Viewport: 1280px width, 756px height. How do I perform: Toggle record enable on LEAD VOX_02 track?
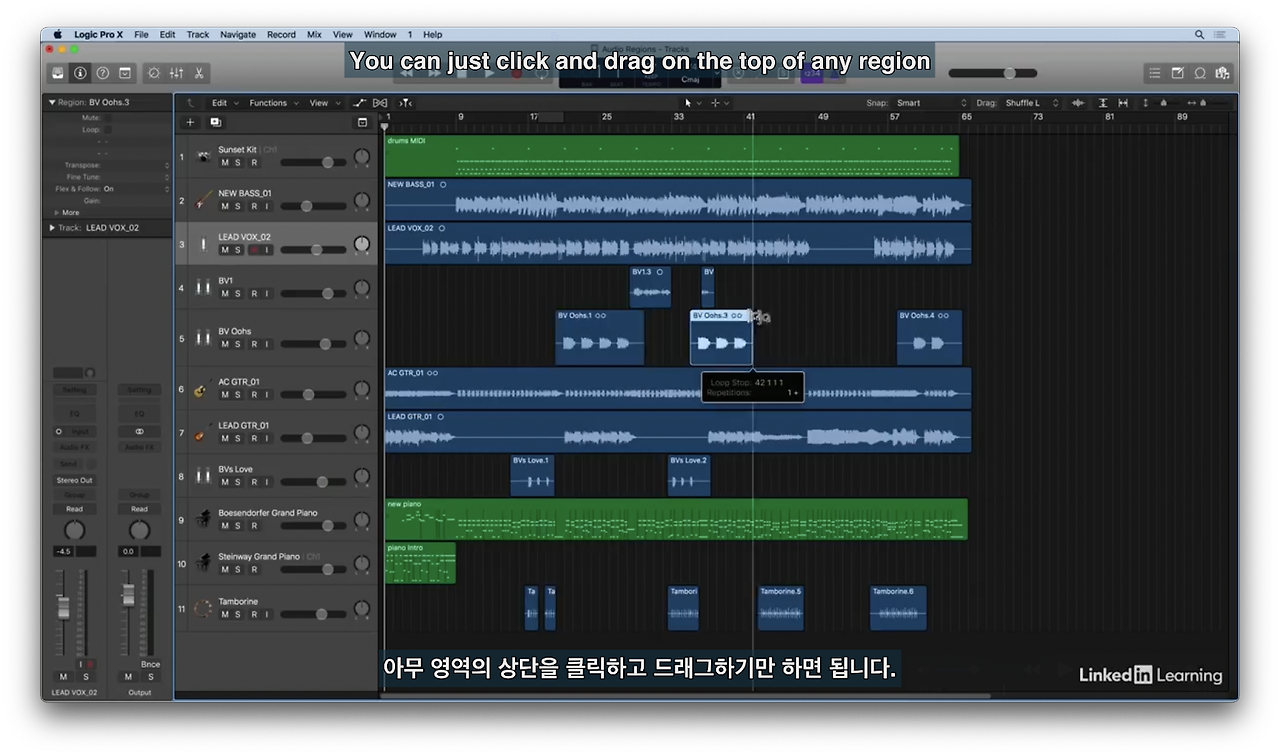tap(253, 250)
